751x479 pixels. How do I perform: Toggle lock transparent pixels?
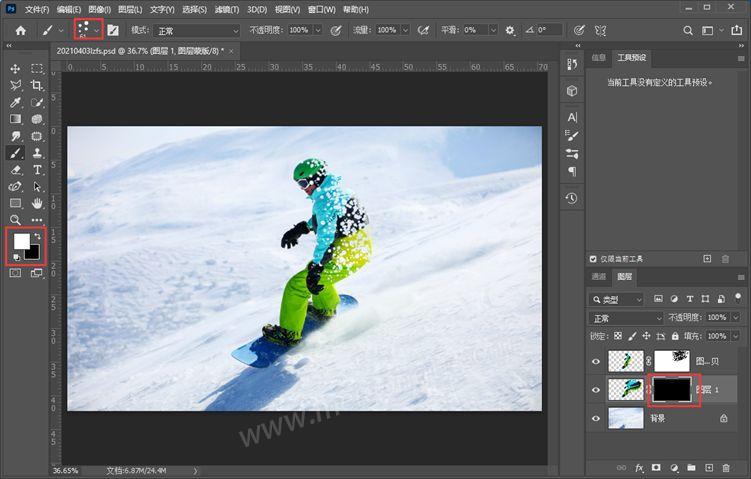(x=618, y=336)
